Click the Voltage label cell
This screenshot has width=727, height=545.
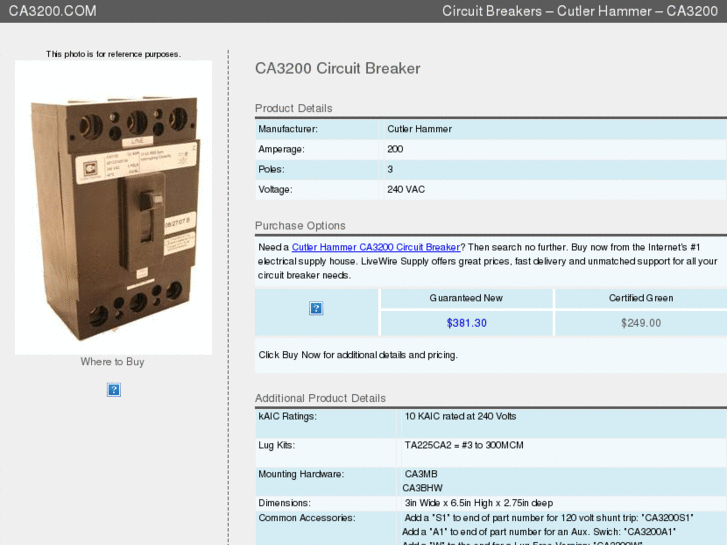tap(317, 189)
